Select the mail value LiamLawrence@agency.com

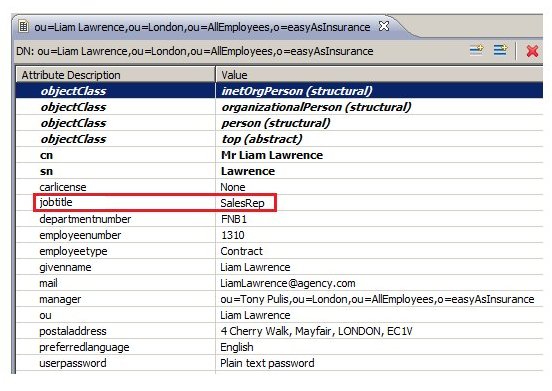click(288, 283)
